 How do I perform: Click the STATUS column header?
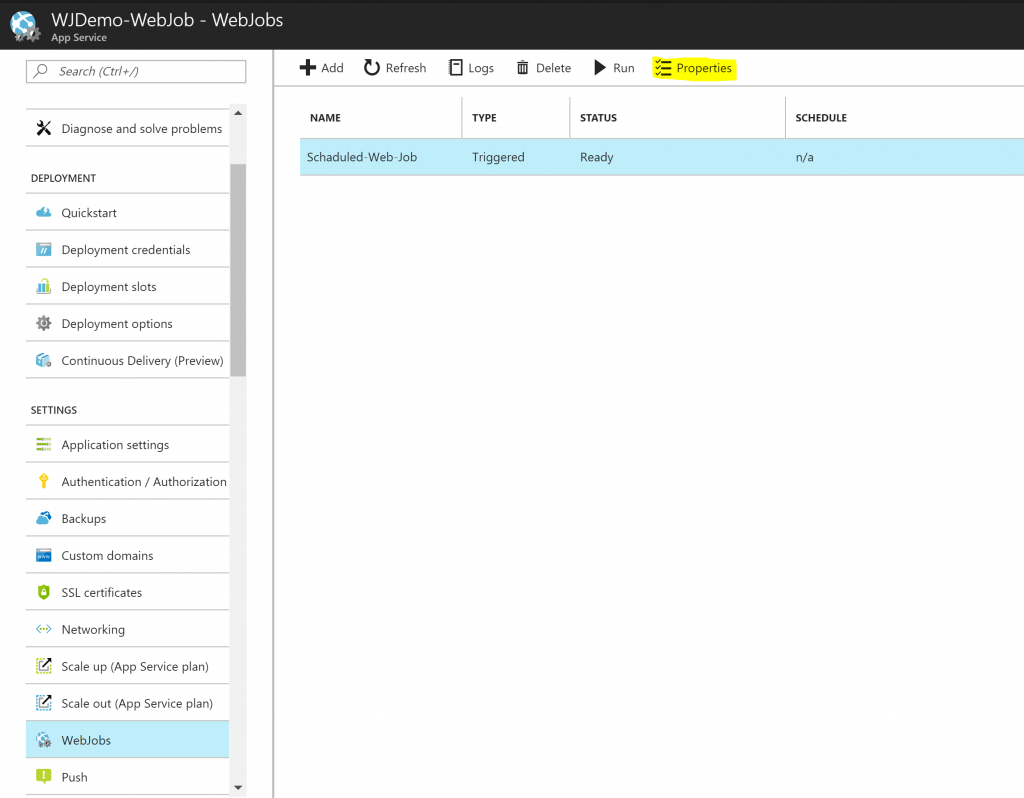[x=598, y=118]
